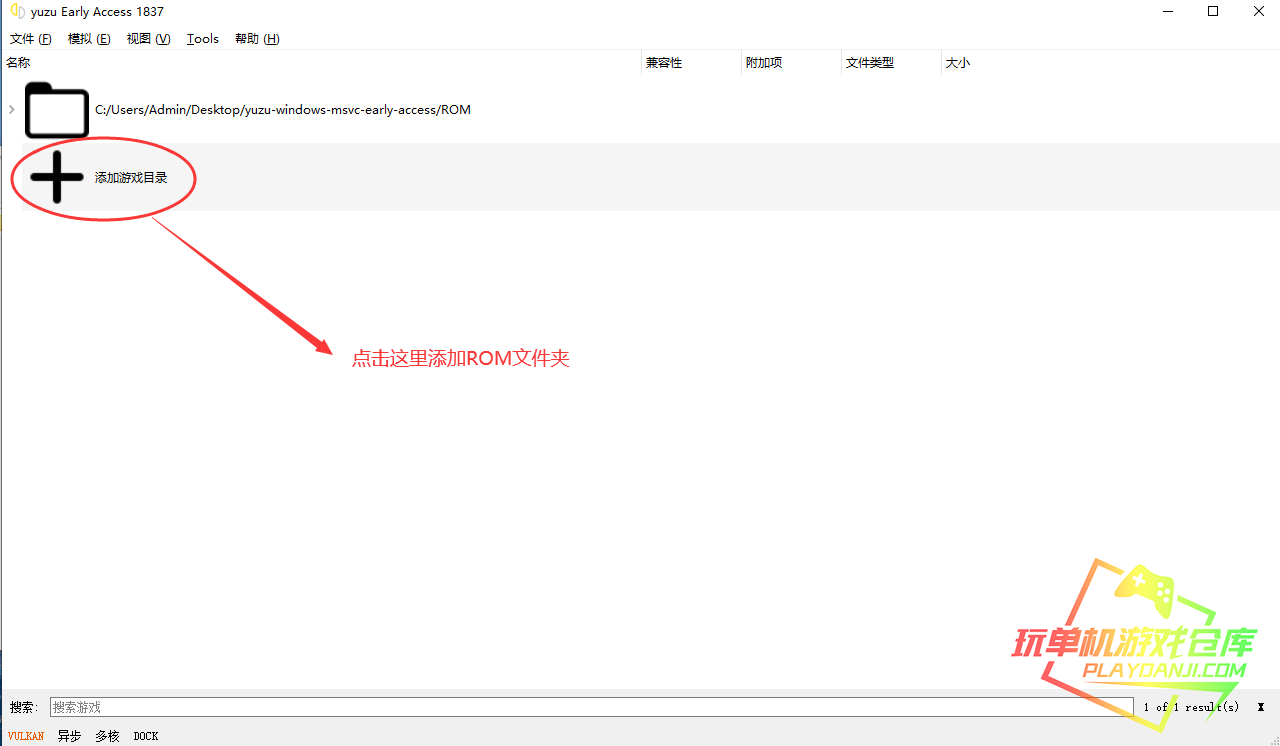This screenshot has height=746, width=1280.
Task: Sort by the 兼容性 column header
Action: [664, 63]
